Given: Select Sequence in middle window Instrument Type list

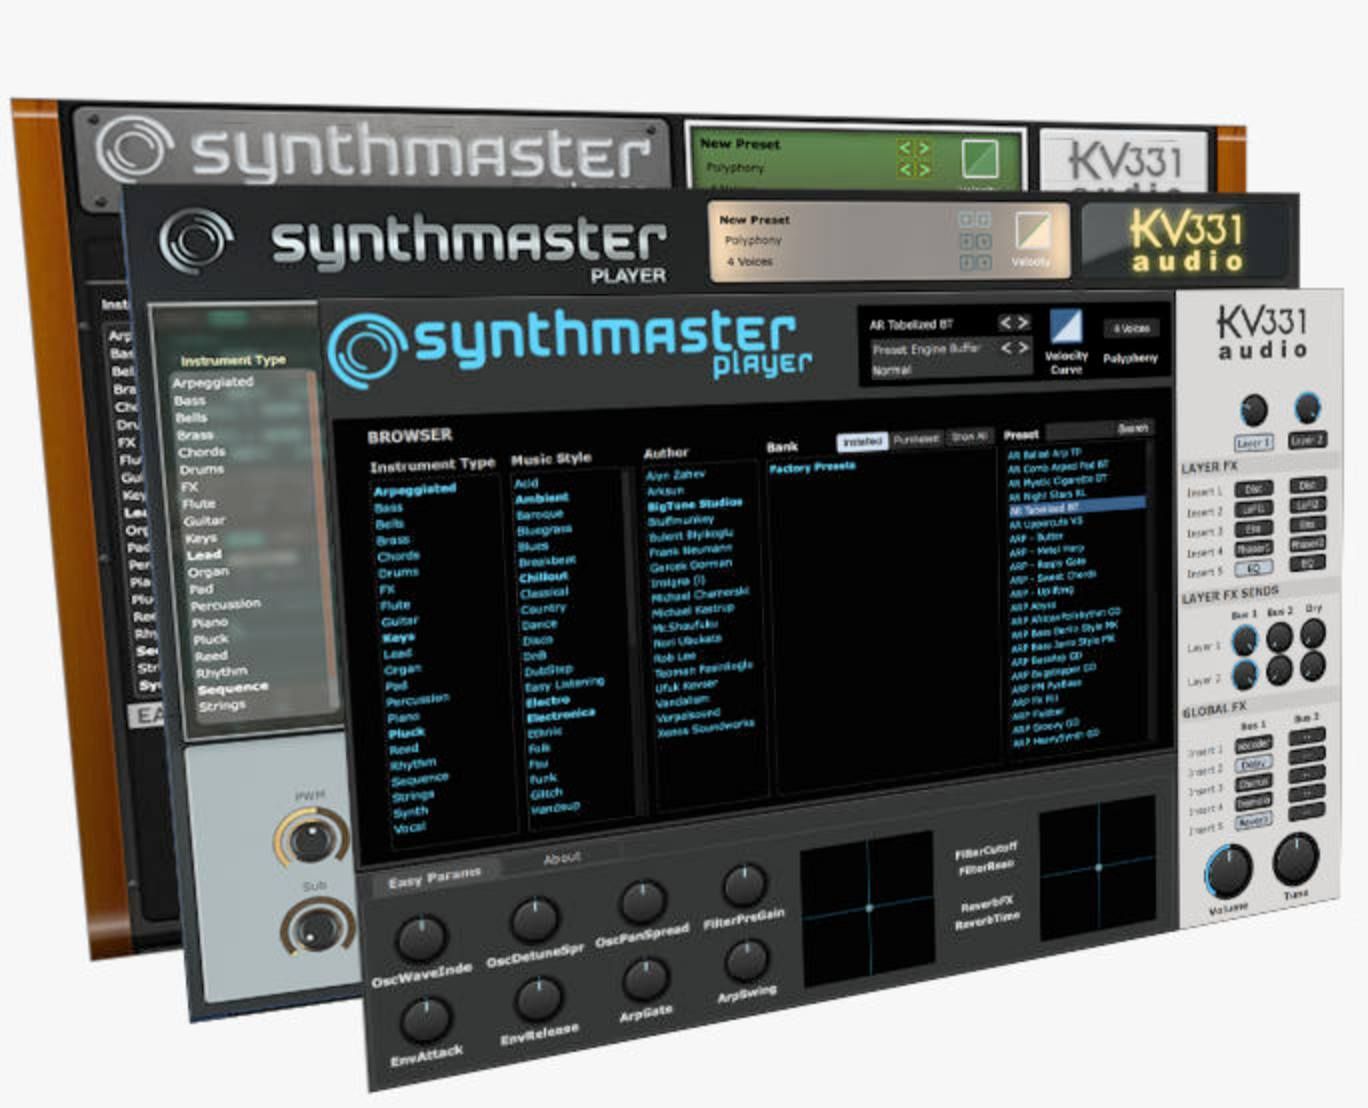Looking at the screenshot, I should click(x=232, y=689).
